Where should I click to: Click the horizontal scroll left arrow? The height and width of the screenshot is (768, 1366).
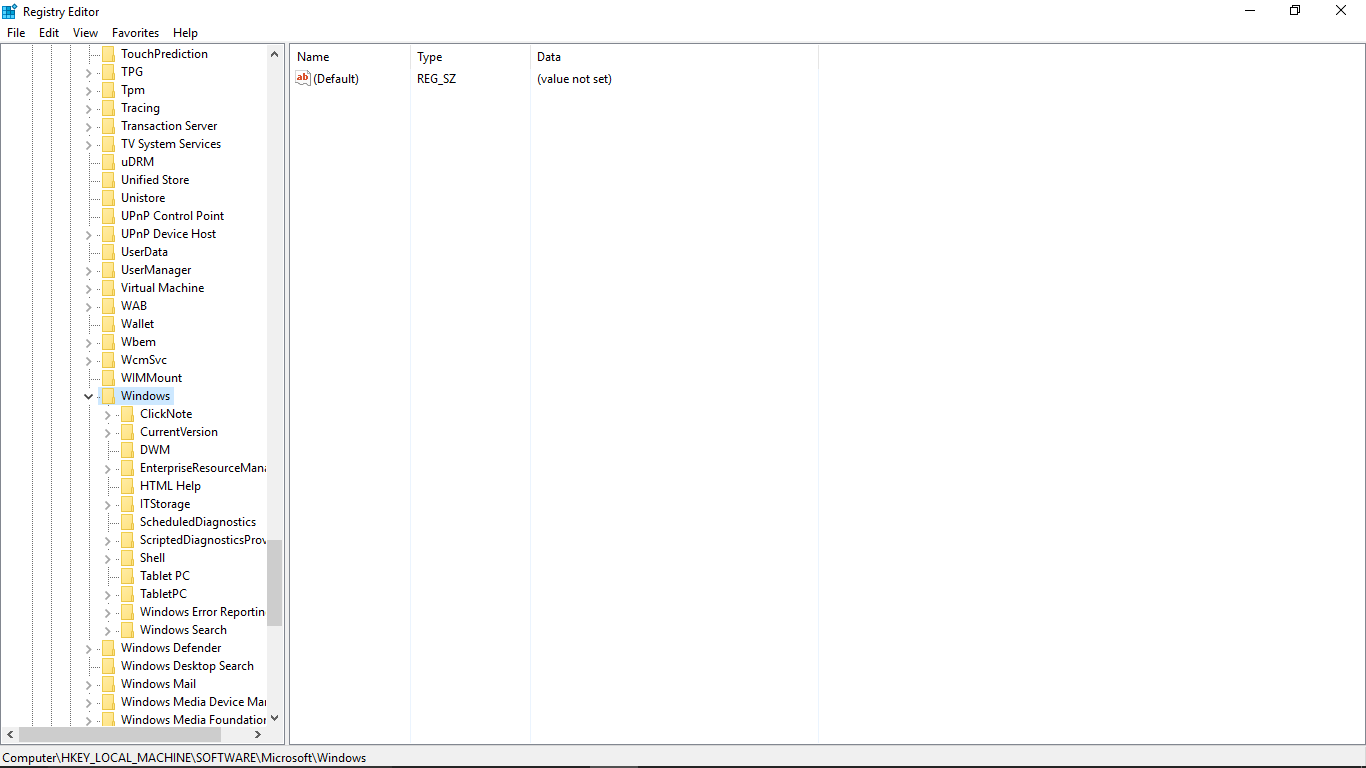11,735
